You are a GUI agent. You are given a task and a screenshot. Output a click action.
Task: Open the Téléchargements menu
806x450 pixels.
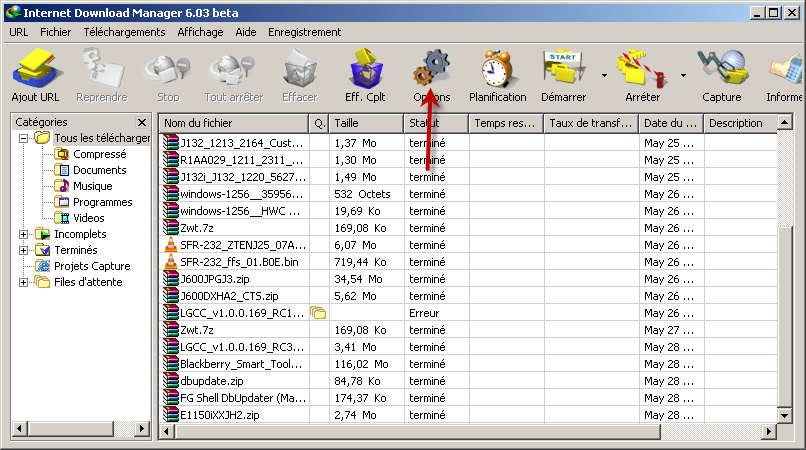tap(124, 32)
